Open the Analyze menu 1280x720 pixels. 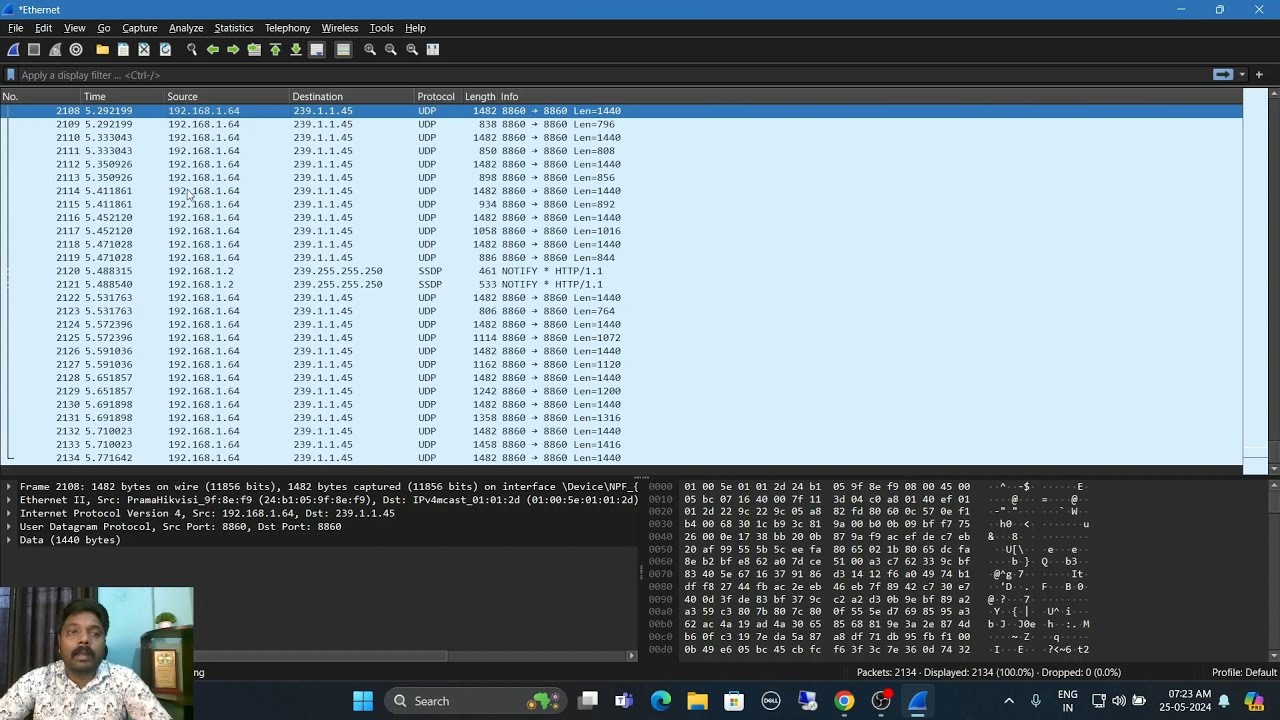[186, 28]
